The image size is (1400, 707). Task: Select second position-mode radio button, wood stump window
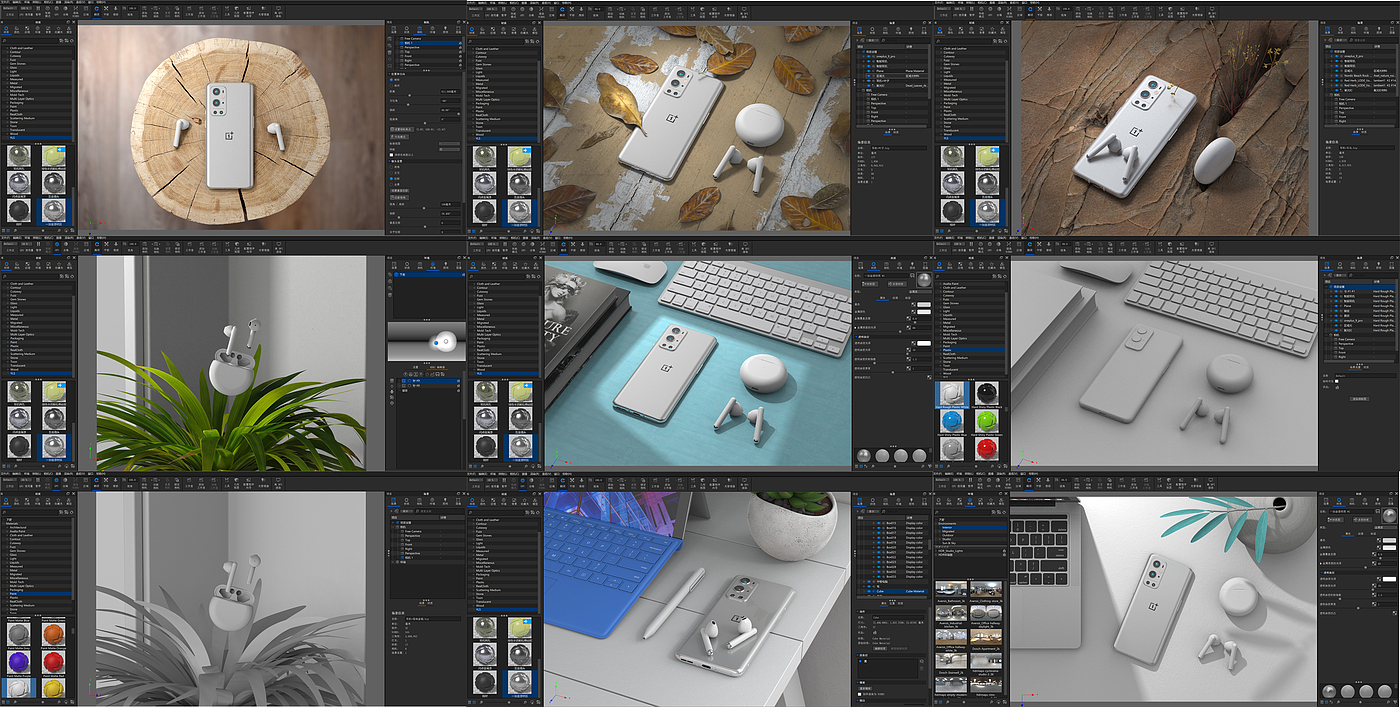391,86
